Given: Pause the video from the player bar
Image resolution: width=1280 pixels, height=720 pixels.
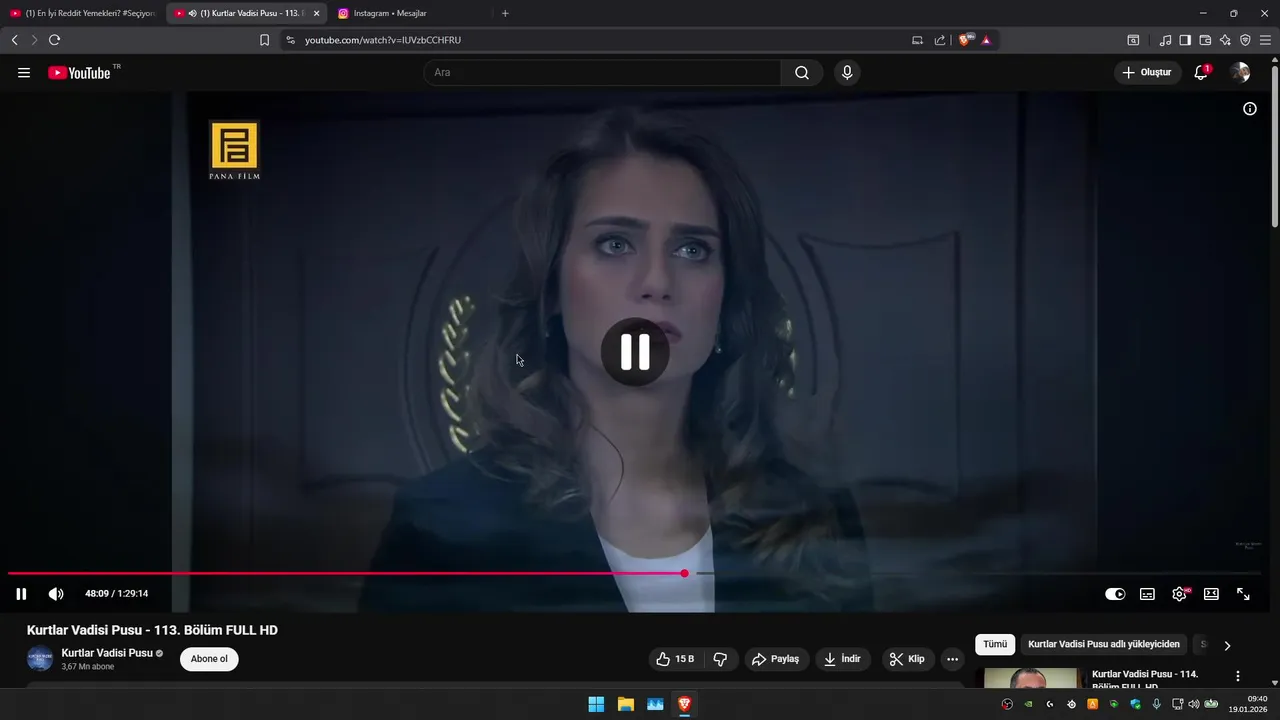Looking at the screenshot, I should coord(21,594).
